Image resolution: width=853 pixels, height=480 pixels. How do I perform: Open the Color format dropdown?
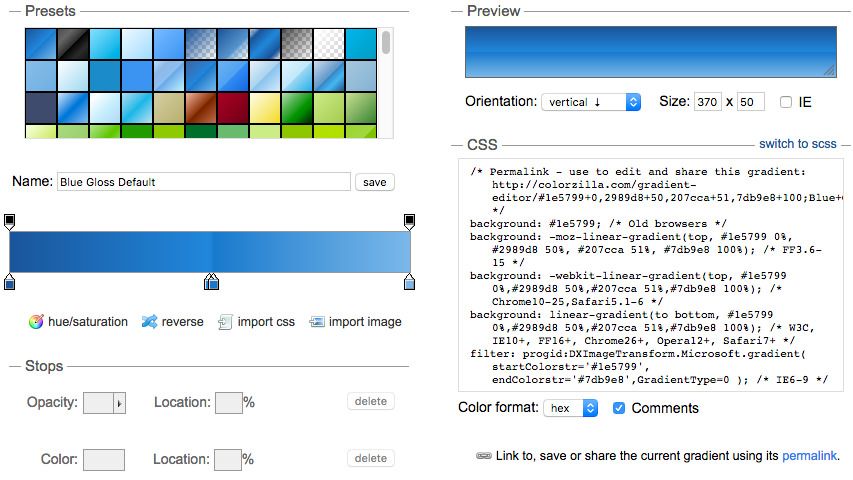[570, 408]
